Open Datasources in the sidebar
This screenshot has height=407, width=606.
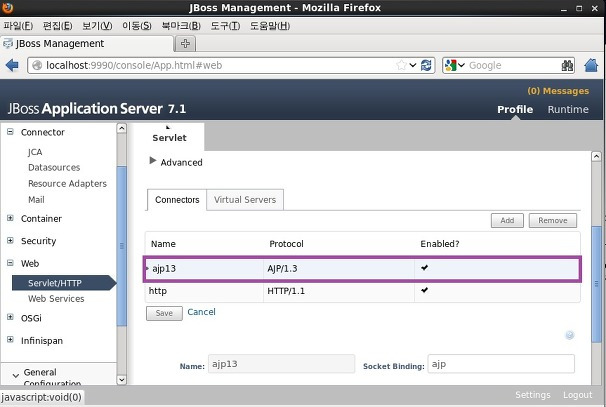[54, 167]
